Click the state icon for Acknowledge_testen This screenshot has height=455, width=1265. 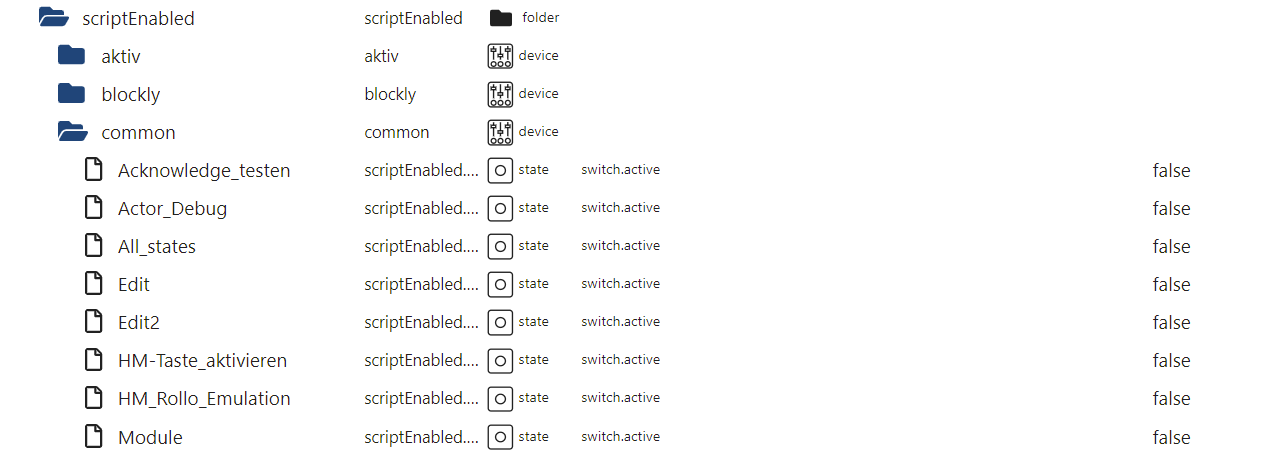[500, 170]
